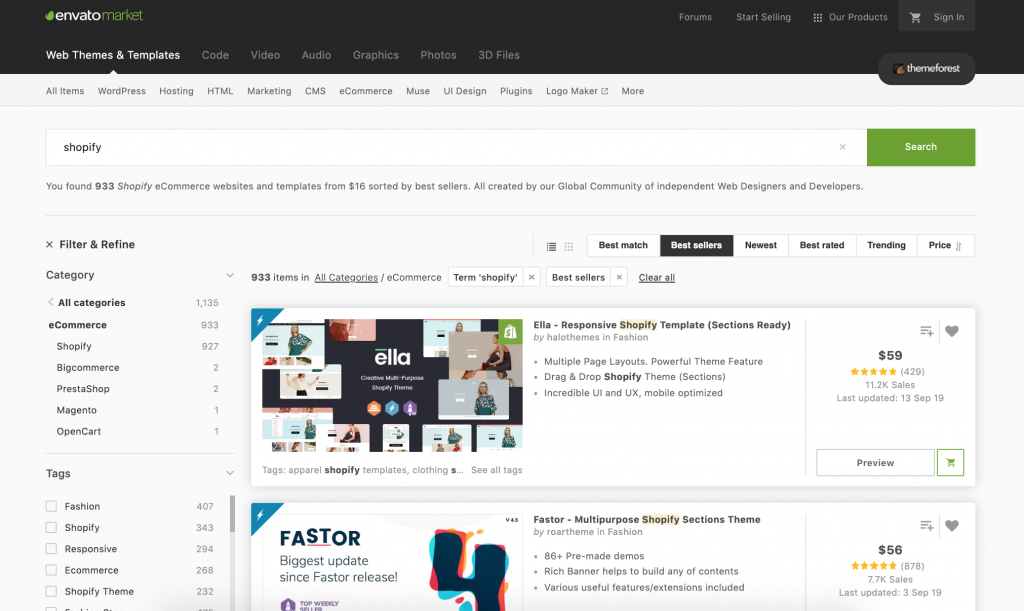1024x611 pixels.
Task: Check the Shopify tag checkbox
Action: [51, 527]
